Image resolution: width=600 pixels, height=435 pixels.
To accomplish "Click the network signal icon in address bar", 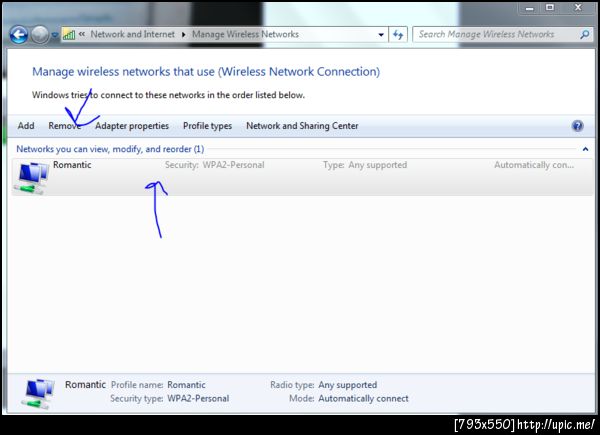I will pyautogui.click(x=69, y=35).
